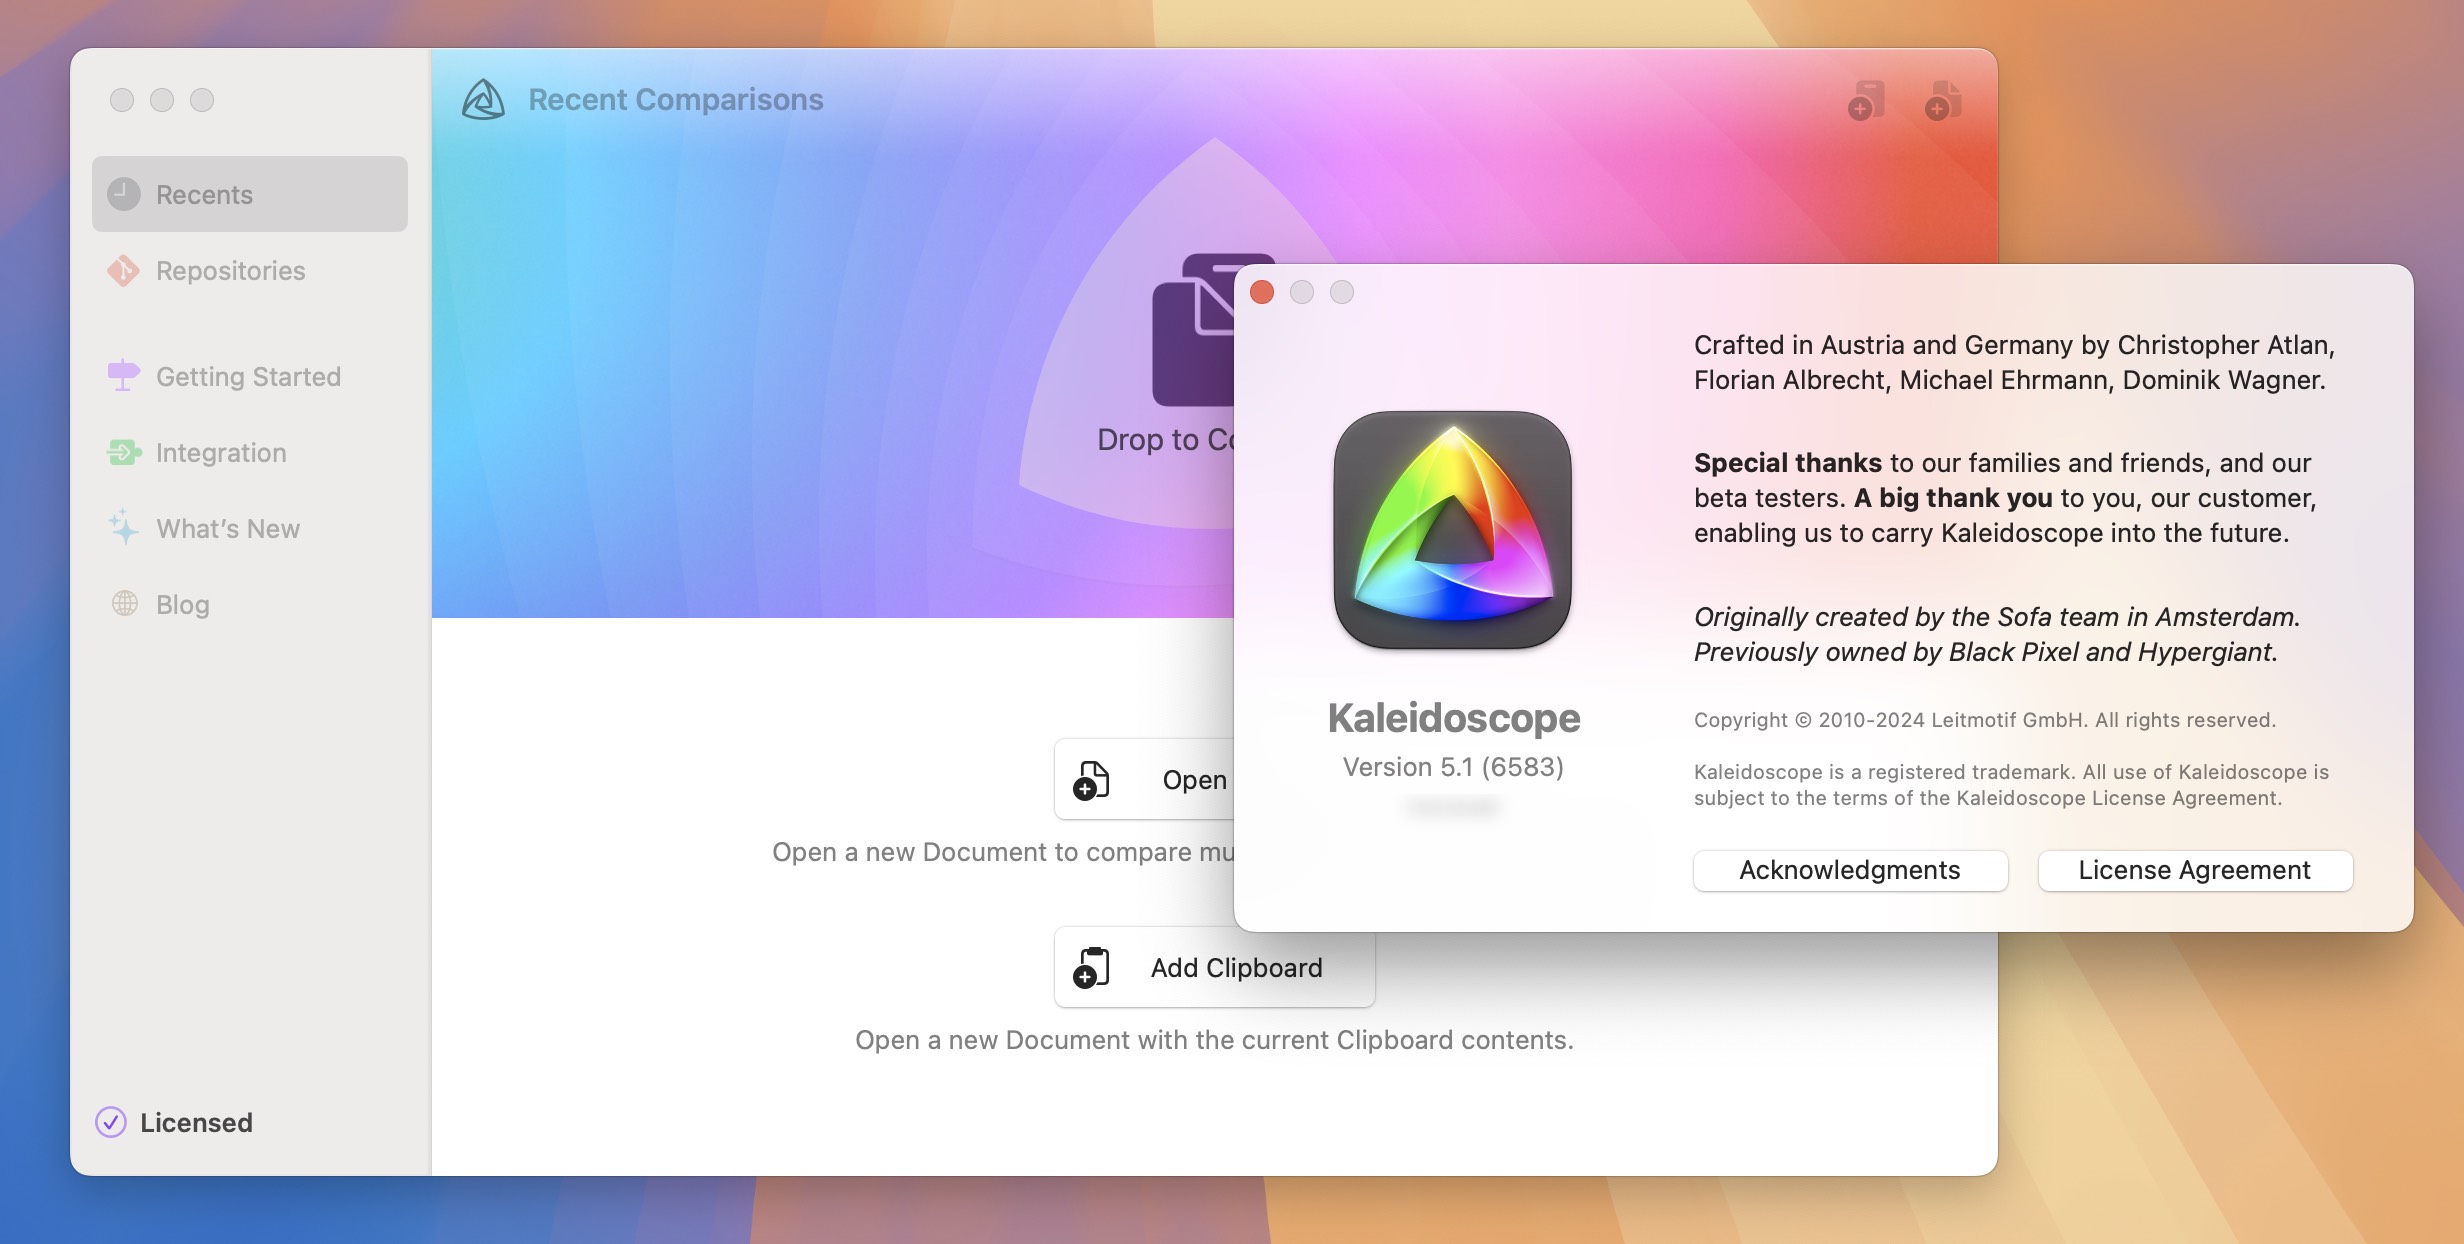Click the clipboard-plus icon on Add Clipboard
This screenshot has width=2464, height=1244.
click(x=1092, y=968)
